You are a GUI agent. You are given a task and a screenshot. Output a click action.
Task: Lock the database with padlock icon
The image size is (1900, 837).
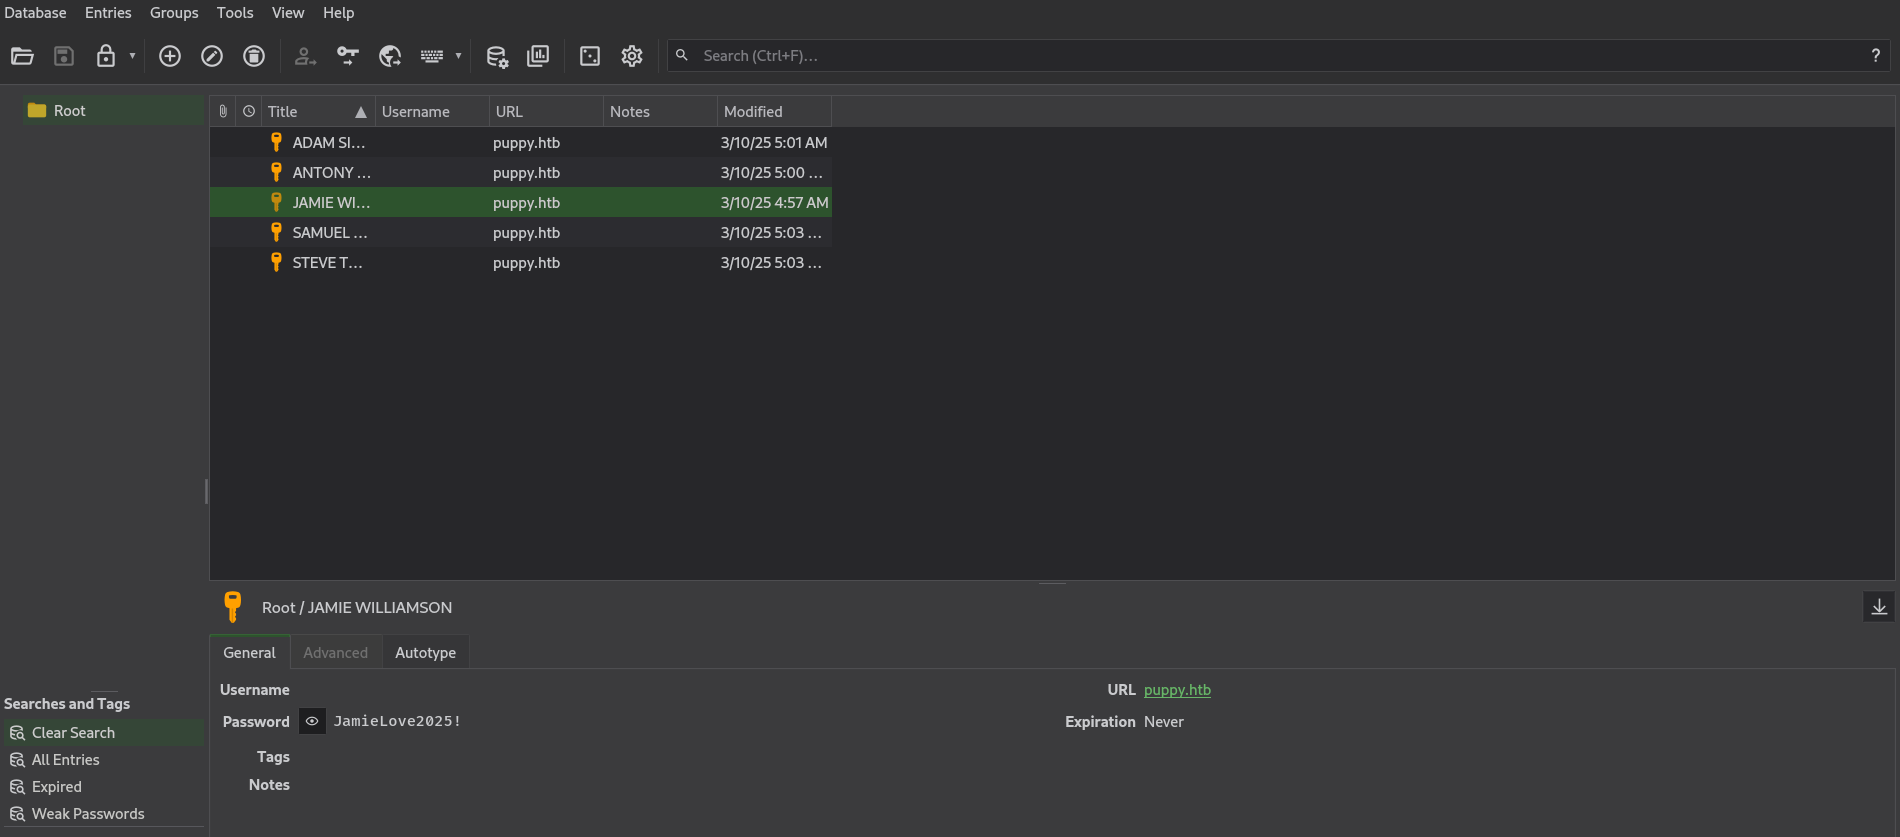coord(105,56)
